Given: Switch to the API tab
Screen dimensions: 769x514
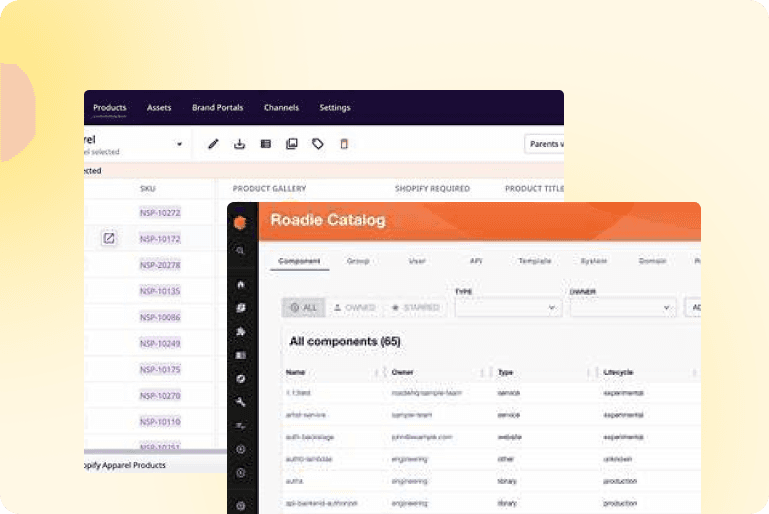Looking at the screenshot, I should [476, 261].
